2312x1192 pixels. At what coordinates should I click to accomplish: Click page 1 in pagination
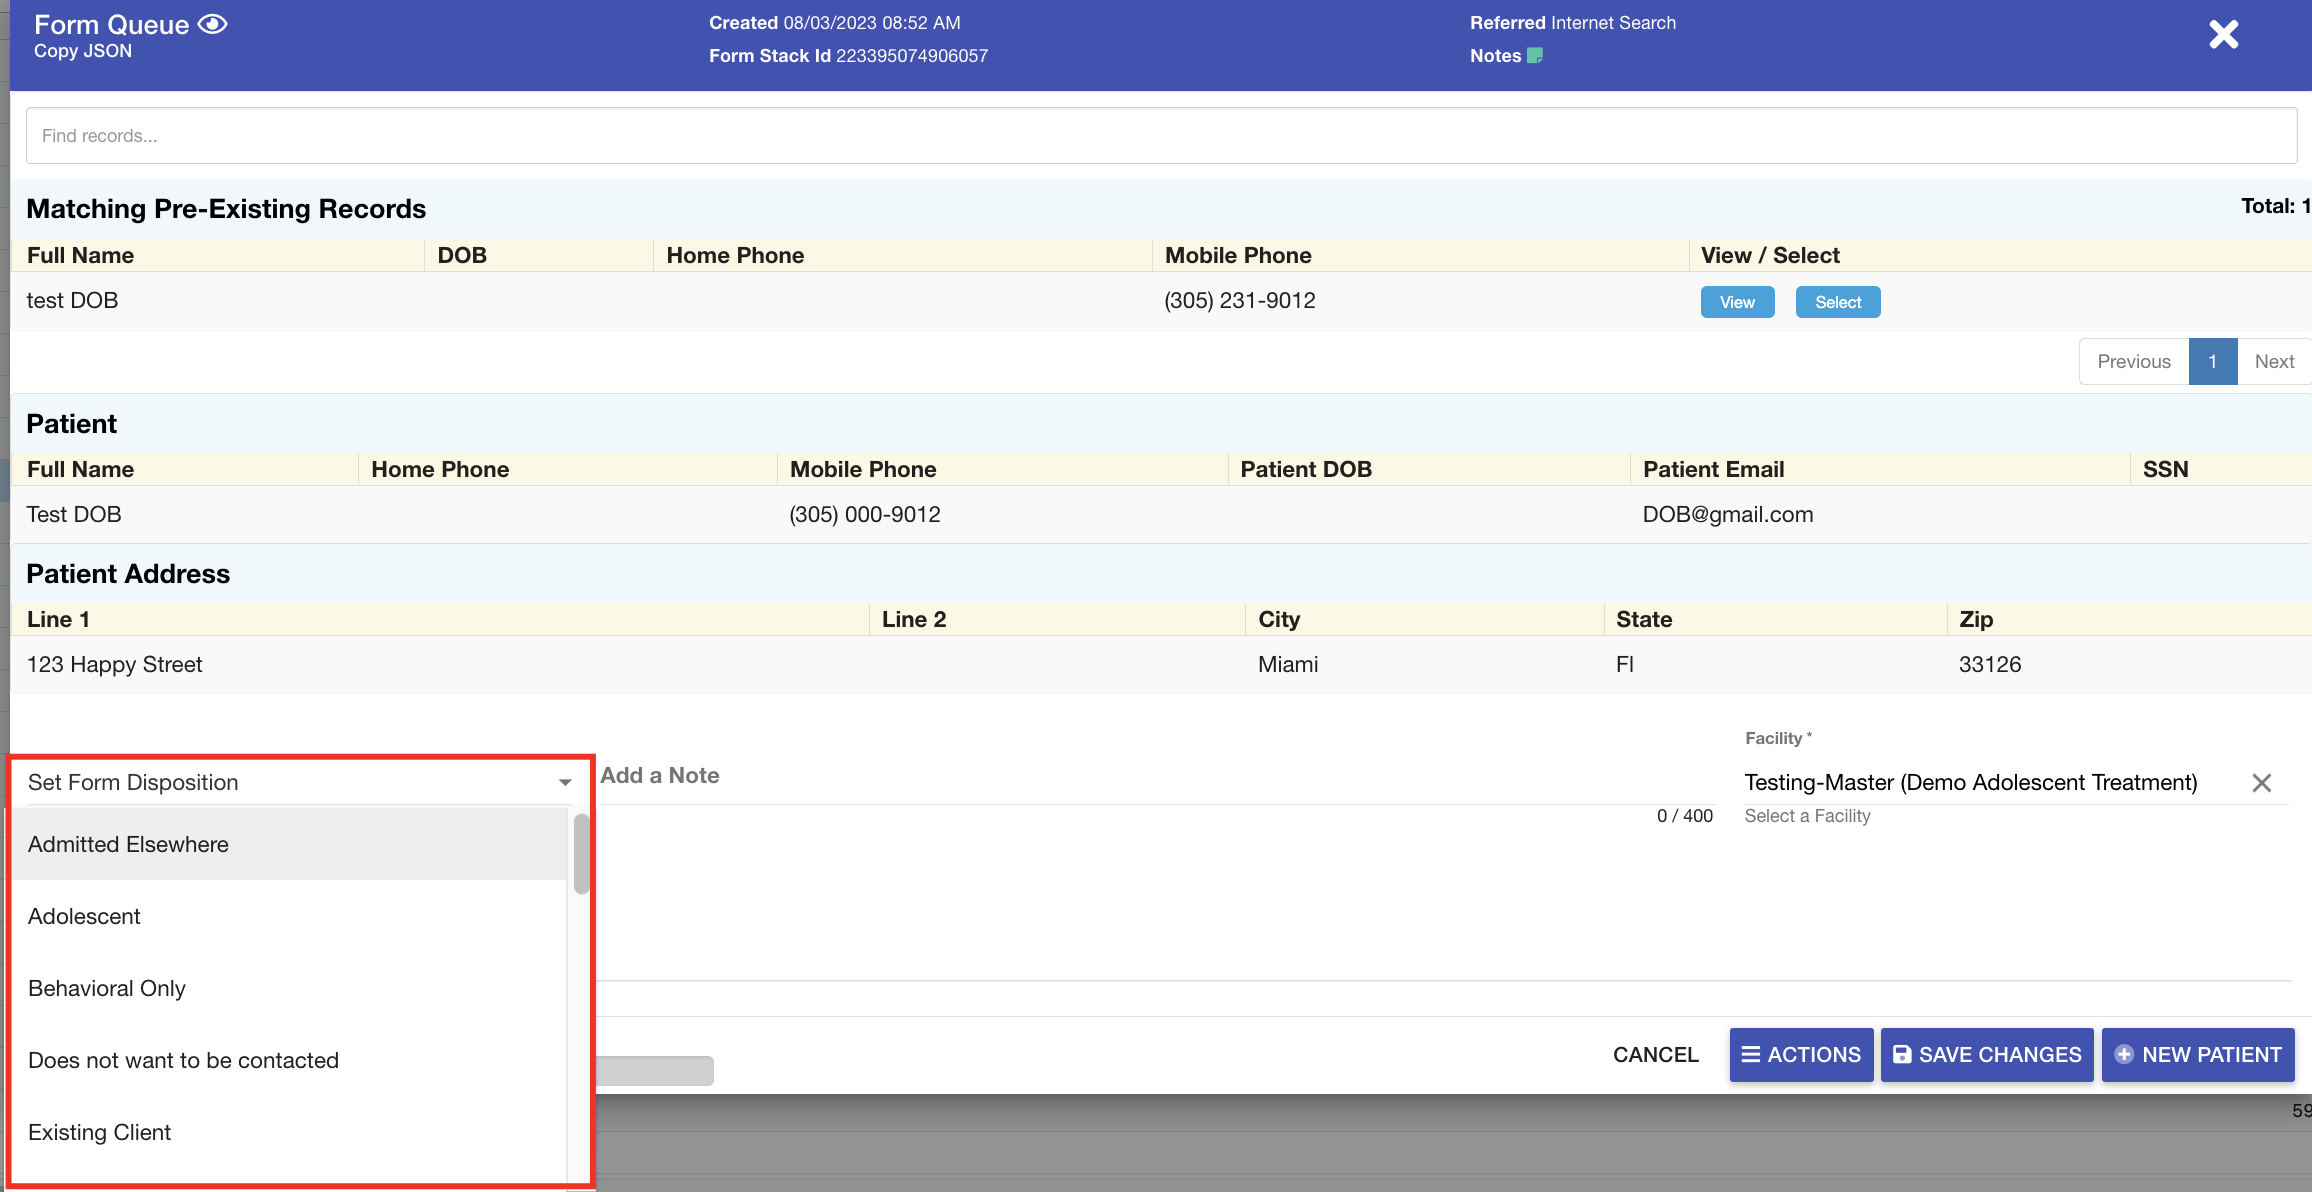point(2212,362)
